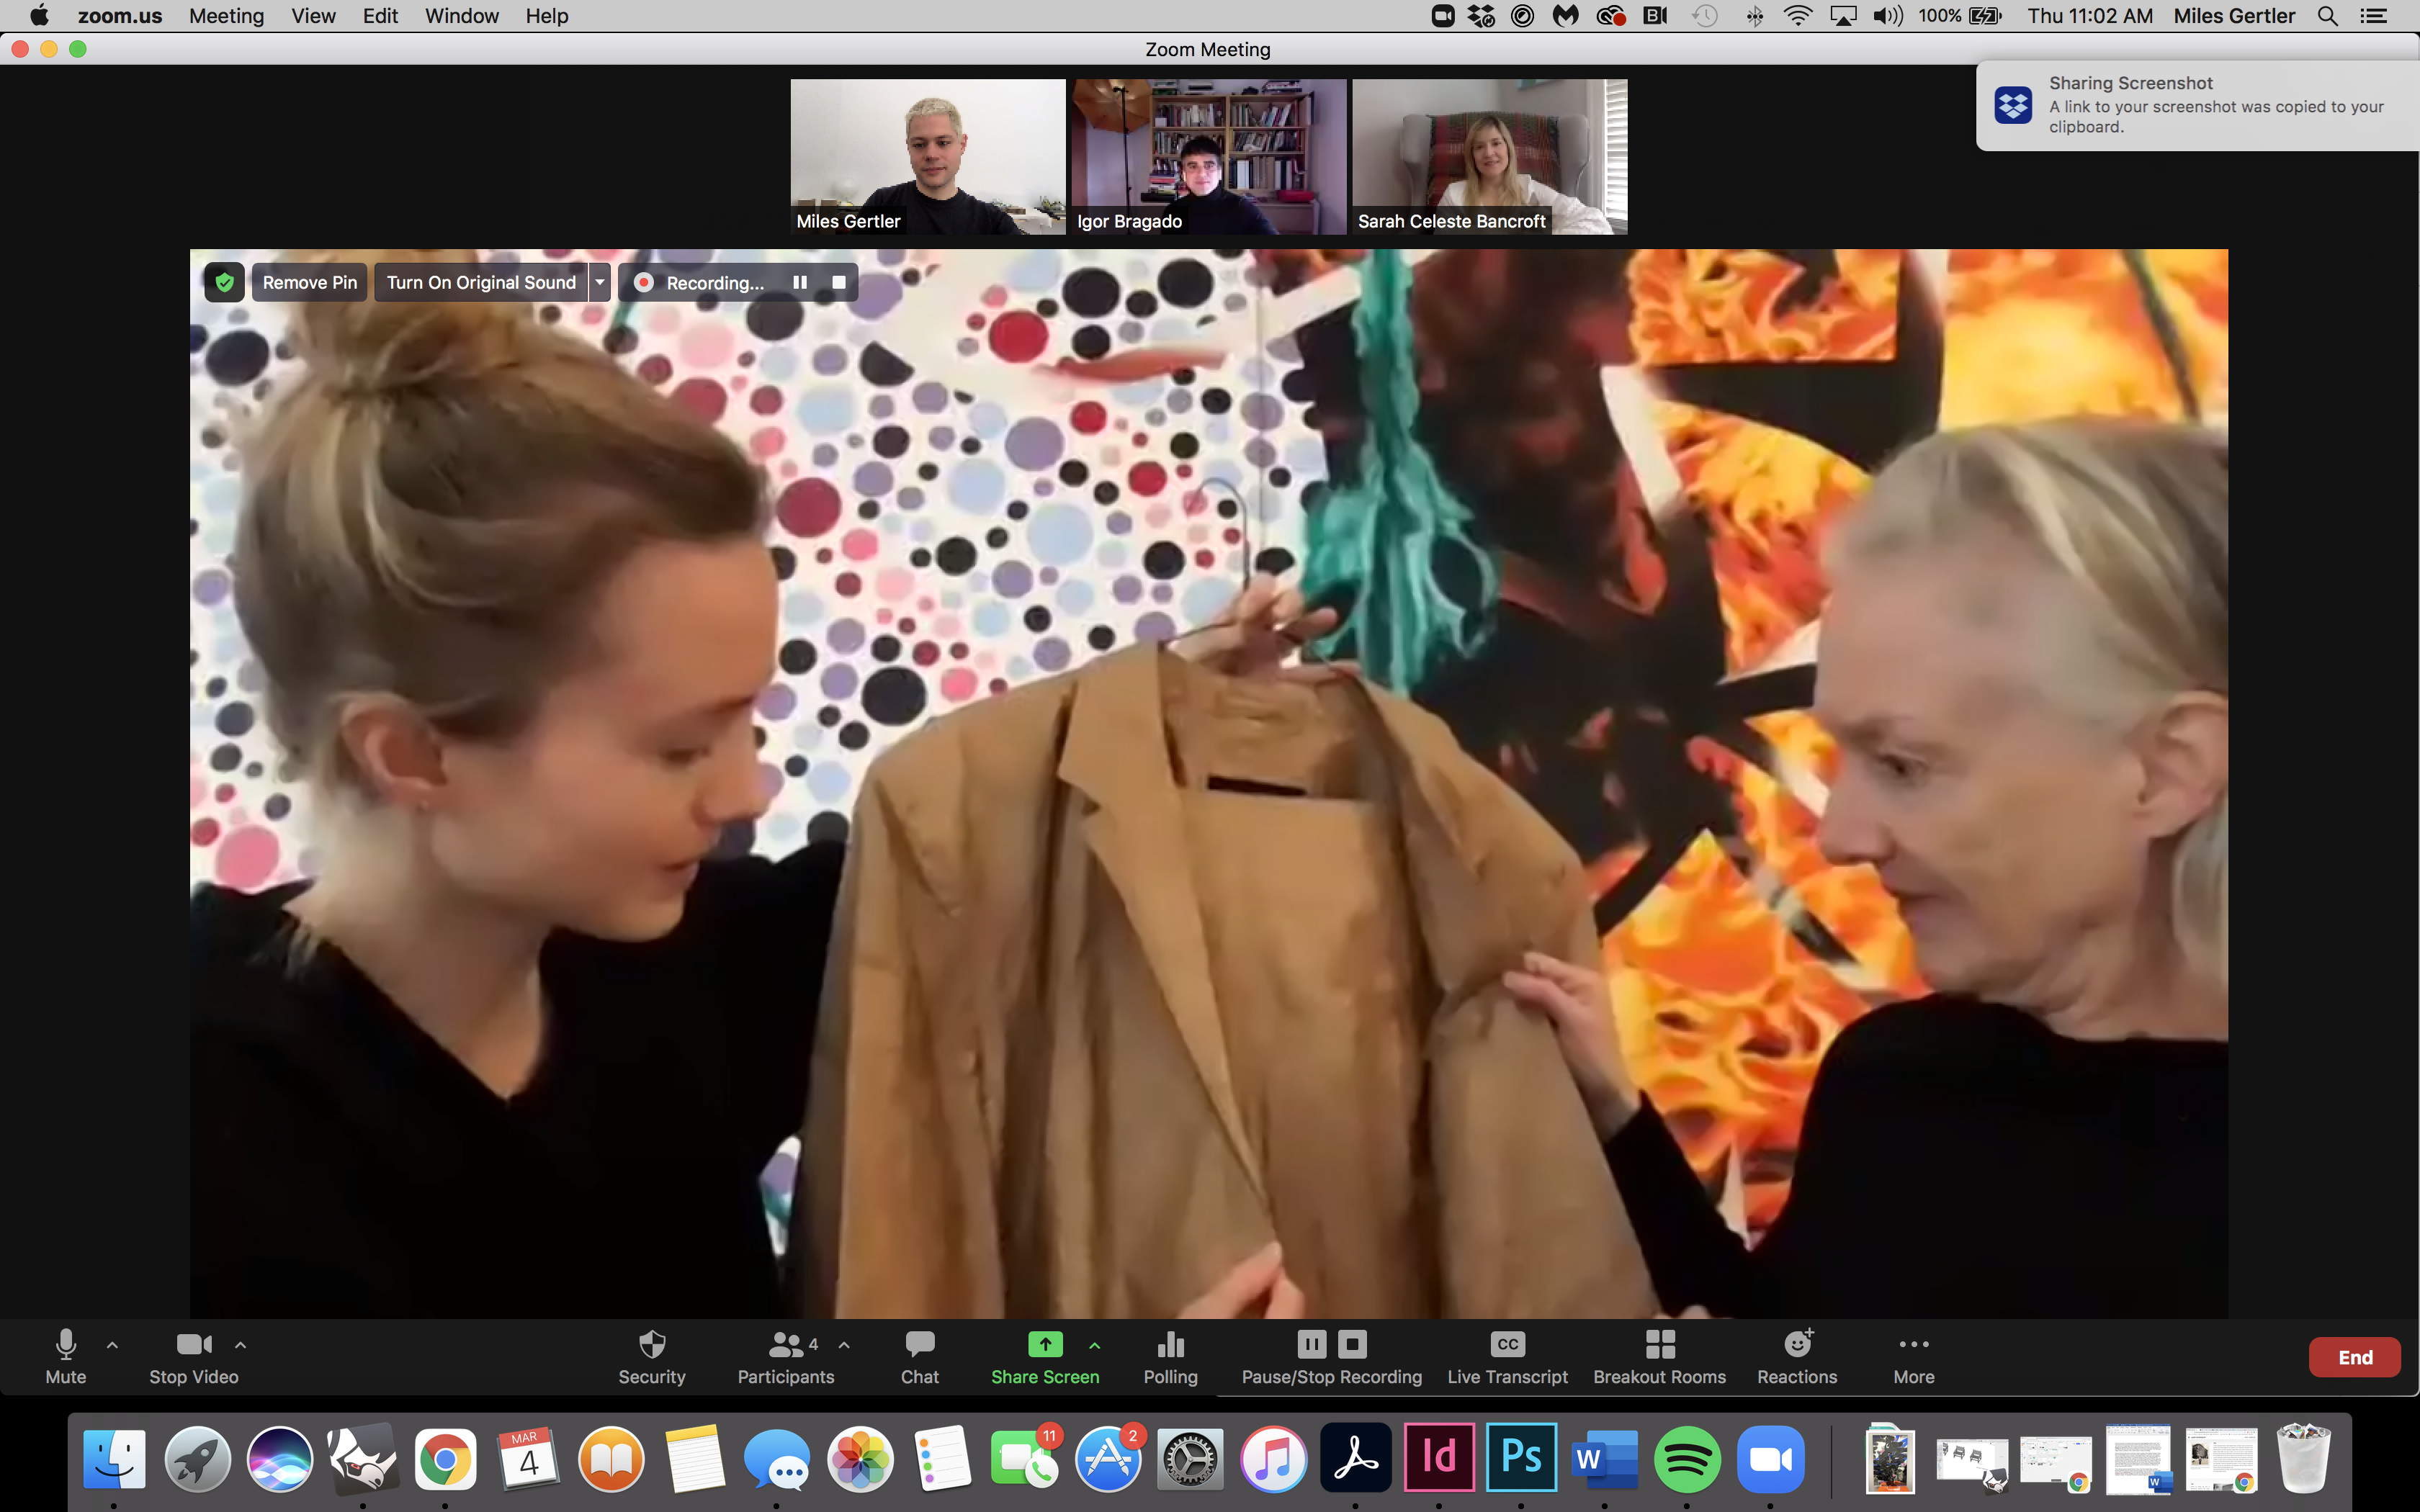Open Finder from the Dock
This screenshot has height=1512, width=2420.
114,1460
